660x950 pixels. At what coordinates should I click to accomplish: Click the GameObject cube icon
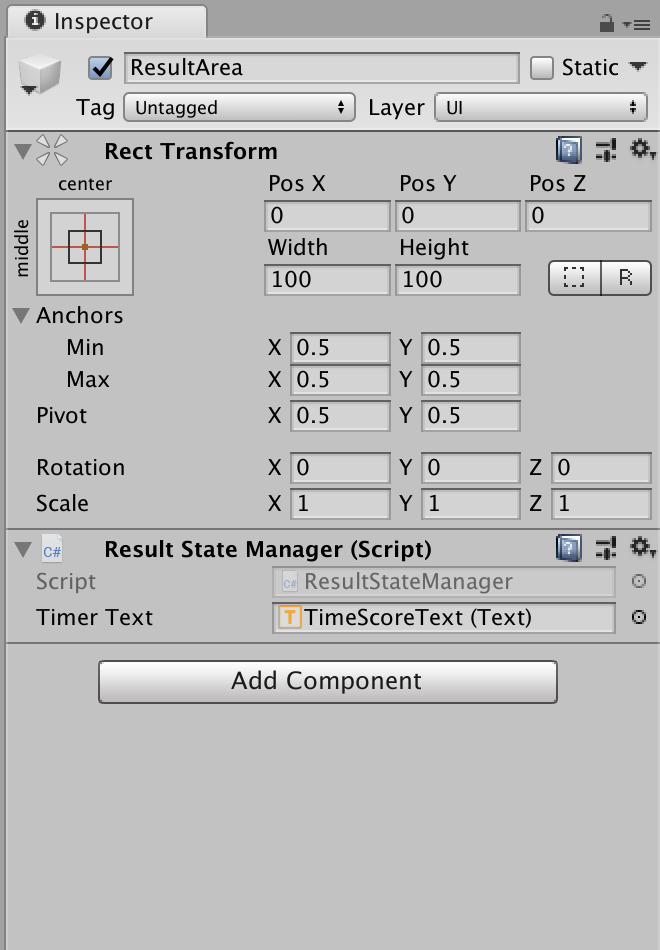(x=39, y=75)
